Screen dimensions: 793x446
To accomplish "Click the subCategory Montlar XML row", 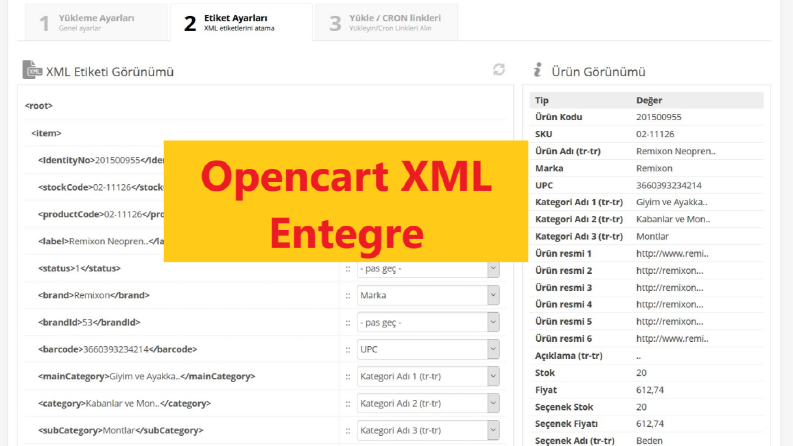I will click(120, 430).
